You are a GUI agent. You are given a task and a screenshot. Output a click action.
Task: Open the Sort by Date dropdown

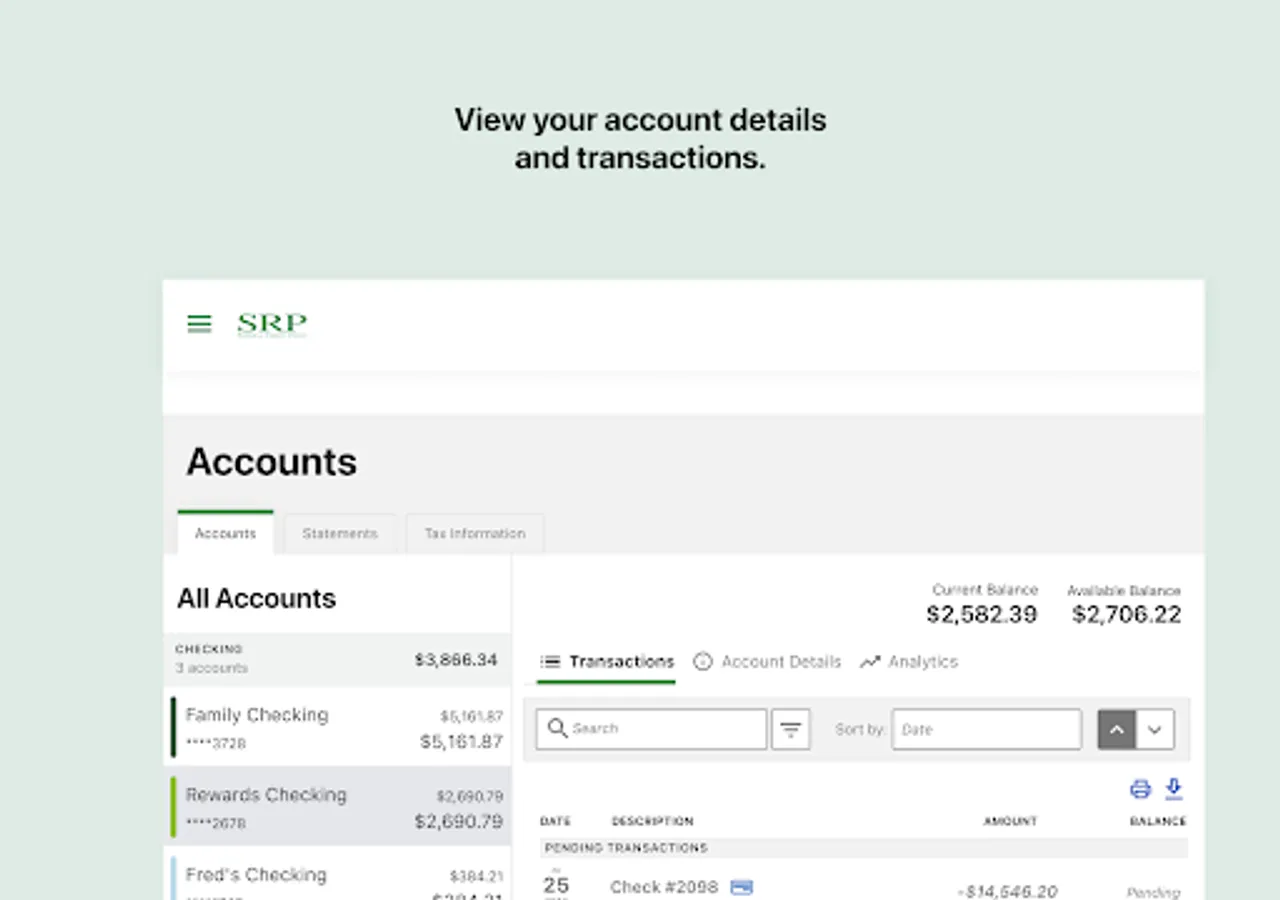tap(986, 729)
